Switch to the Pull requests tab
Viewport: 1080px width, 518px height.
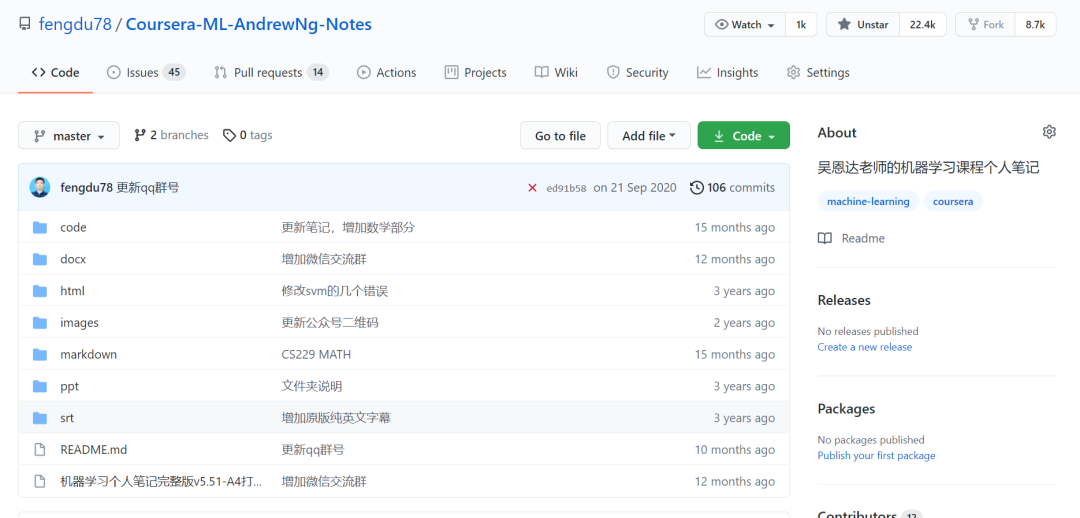[271, 72]
